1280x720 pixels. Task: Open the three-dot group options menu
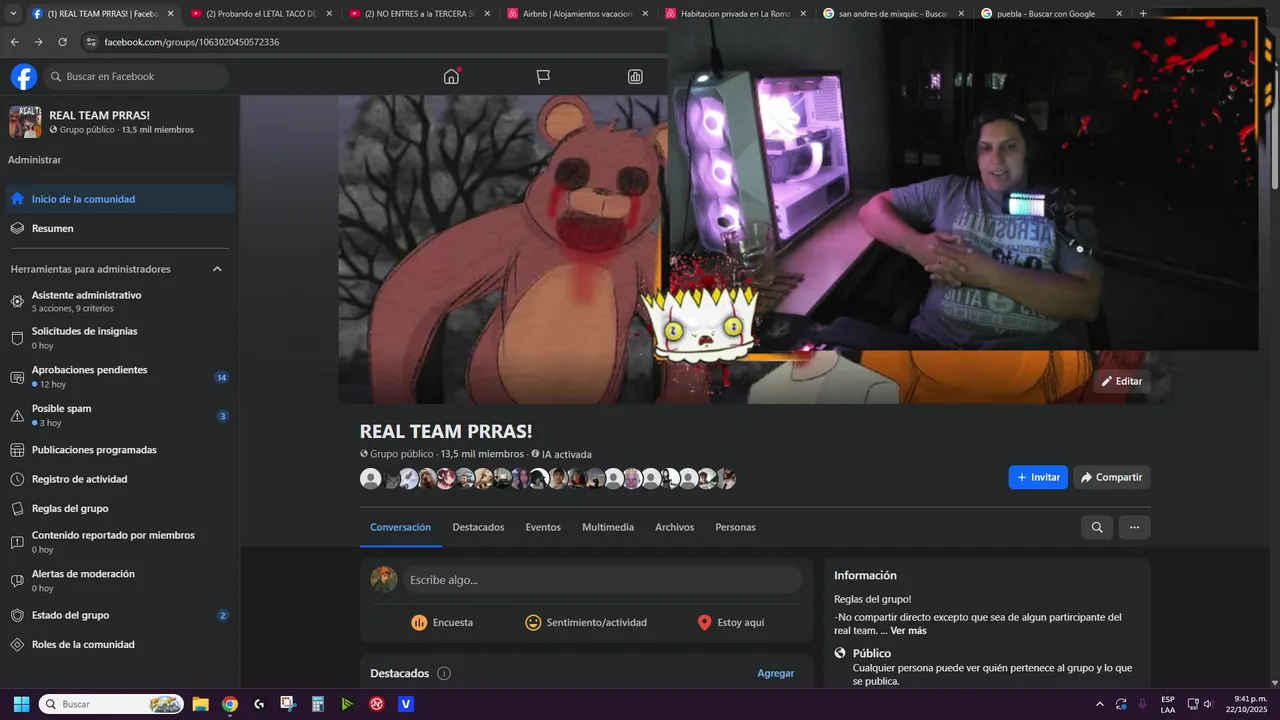point(1134,527)
